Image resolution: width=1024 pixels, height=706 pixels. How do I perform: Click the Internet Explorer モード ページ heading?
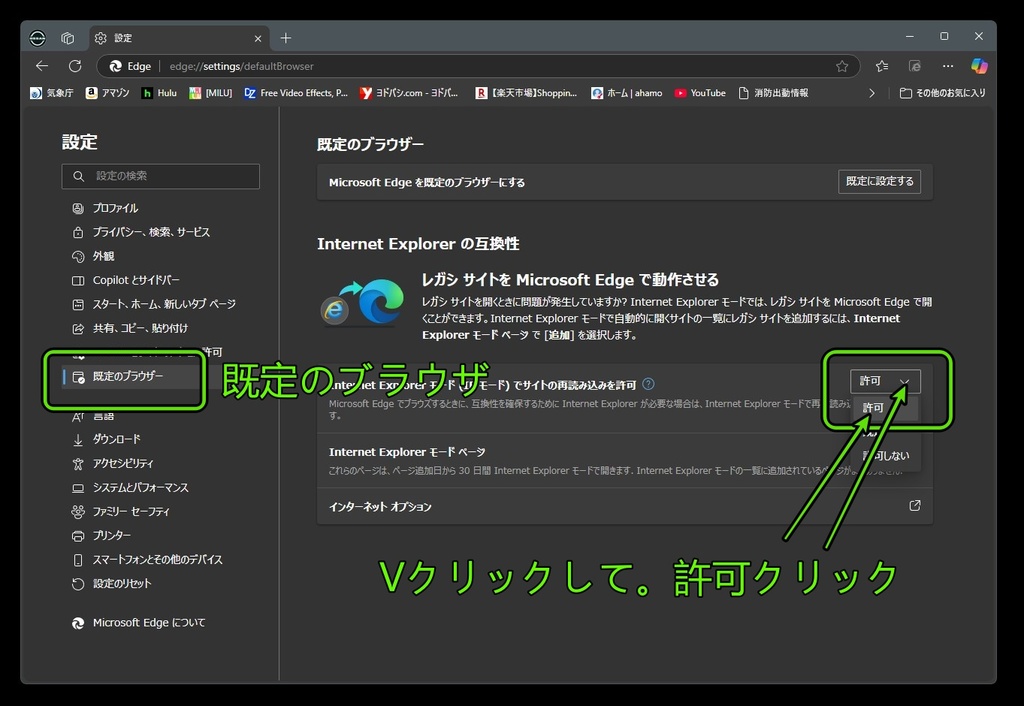pos(407,452)
